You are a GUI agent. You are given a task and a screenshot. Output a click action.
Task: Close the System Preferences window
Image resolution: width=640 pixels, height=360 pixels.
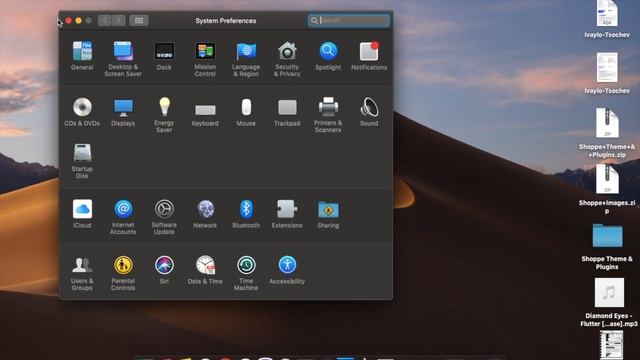69,20
